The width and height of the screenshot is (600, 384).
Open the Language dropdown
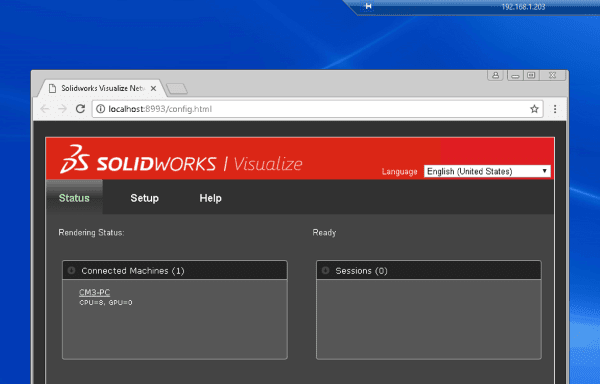pyautogui.click(x=487, y=171)
